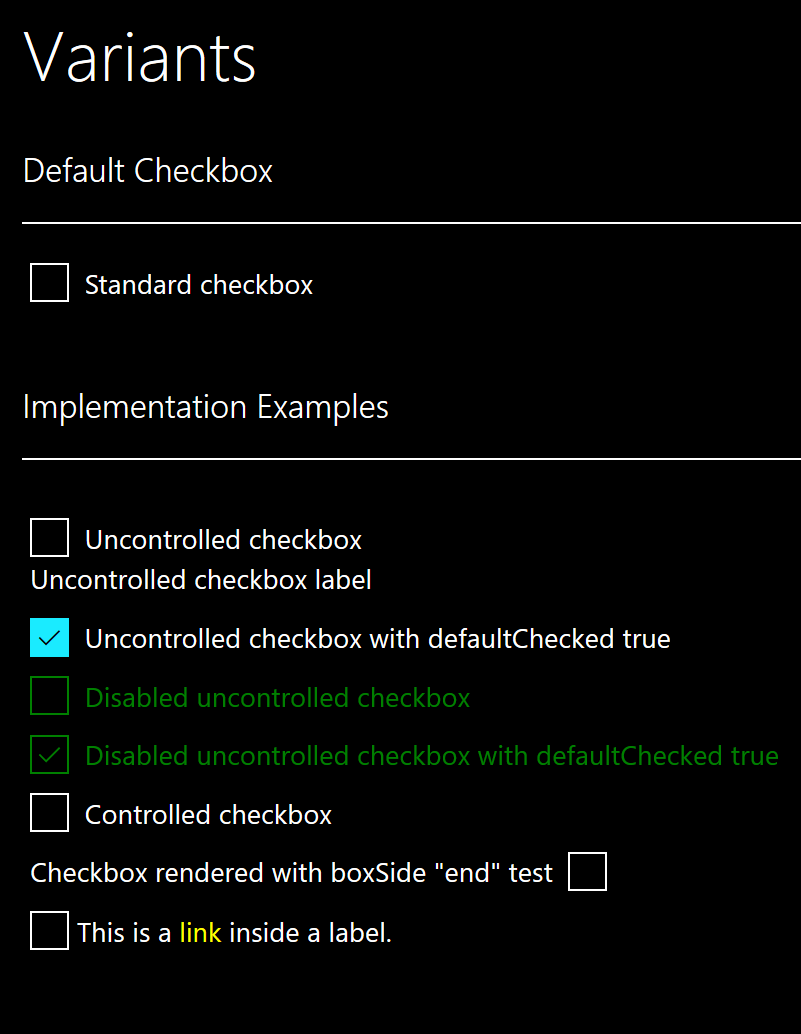The height and width of the screenshot is (1034, 801).
Task: Click the Controlled checkbox label text
Action: click(208, 815)
